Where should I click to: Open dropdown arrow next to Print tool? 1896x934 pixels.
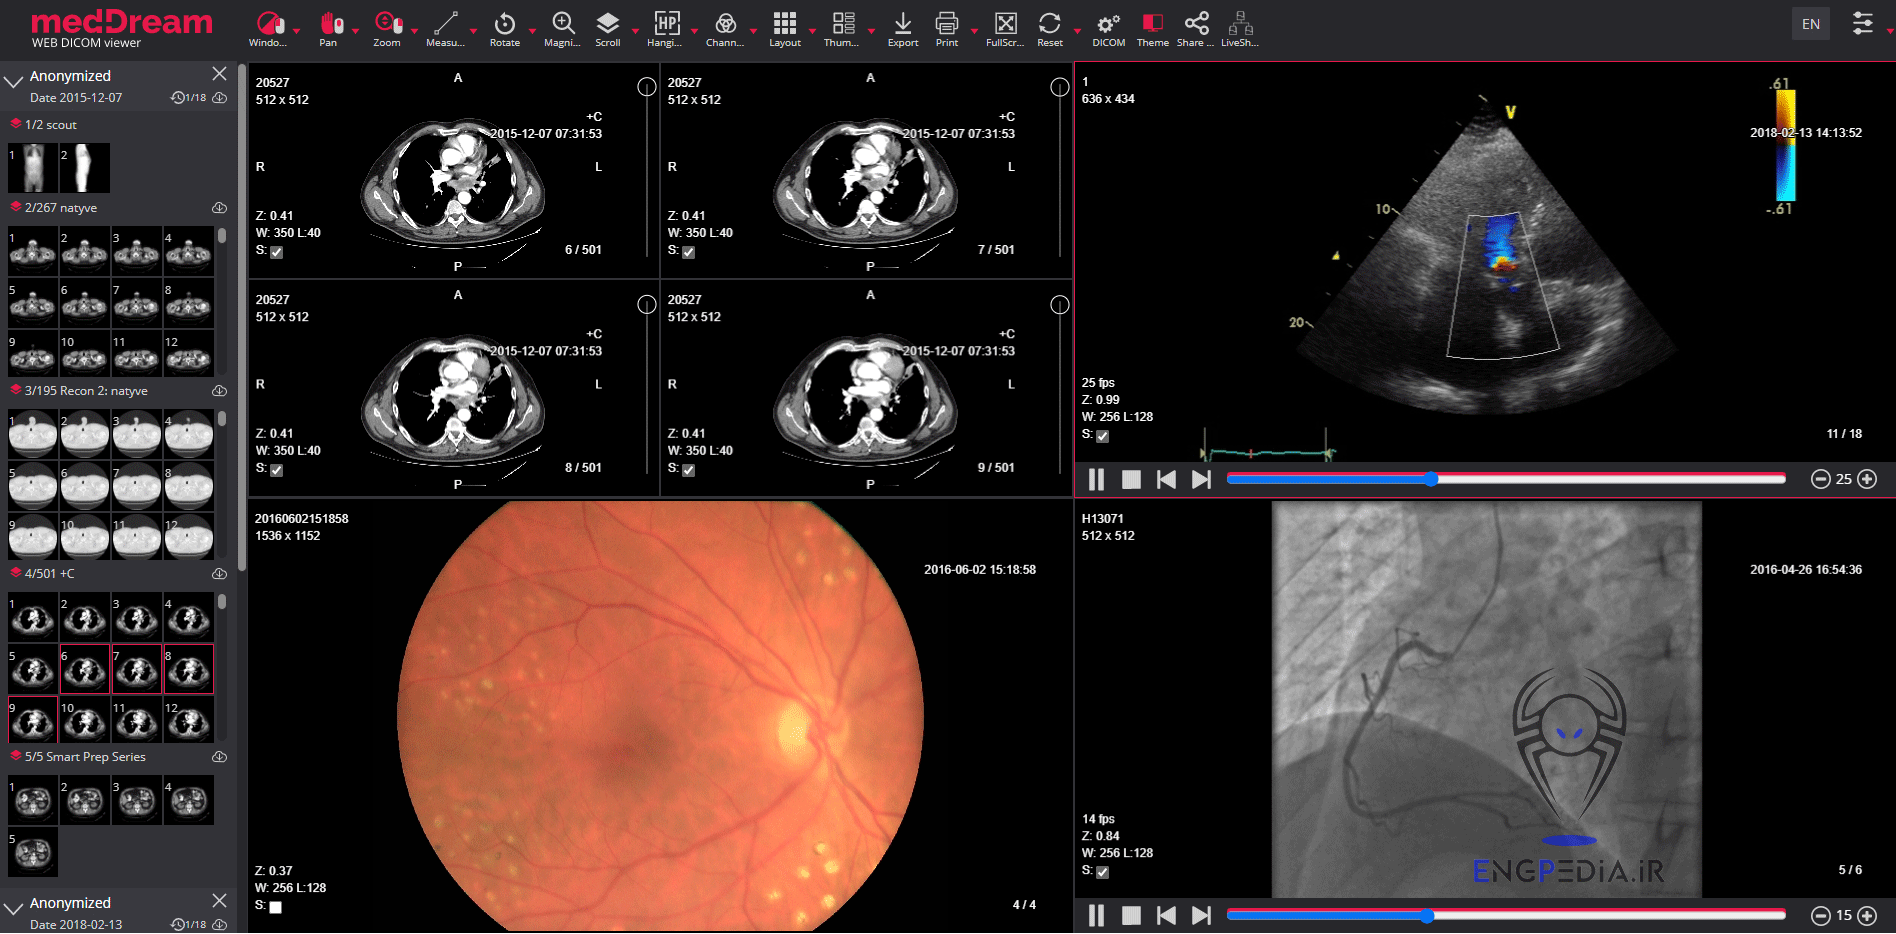pyautogui.click(x=974, y=31)
